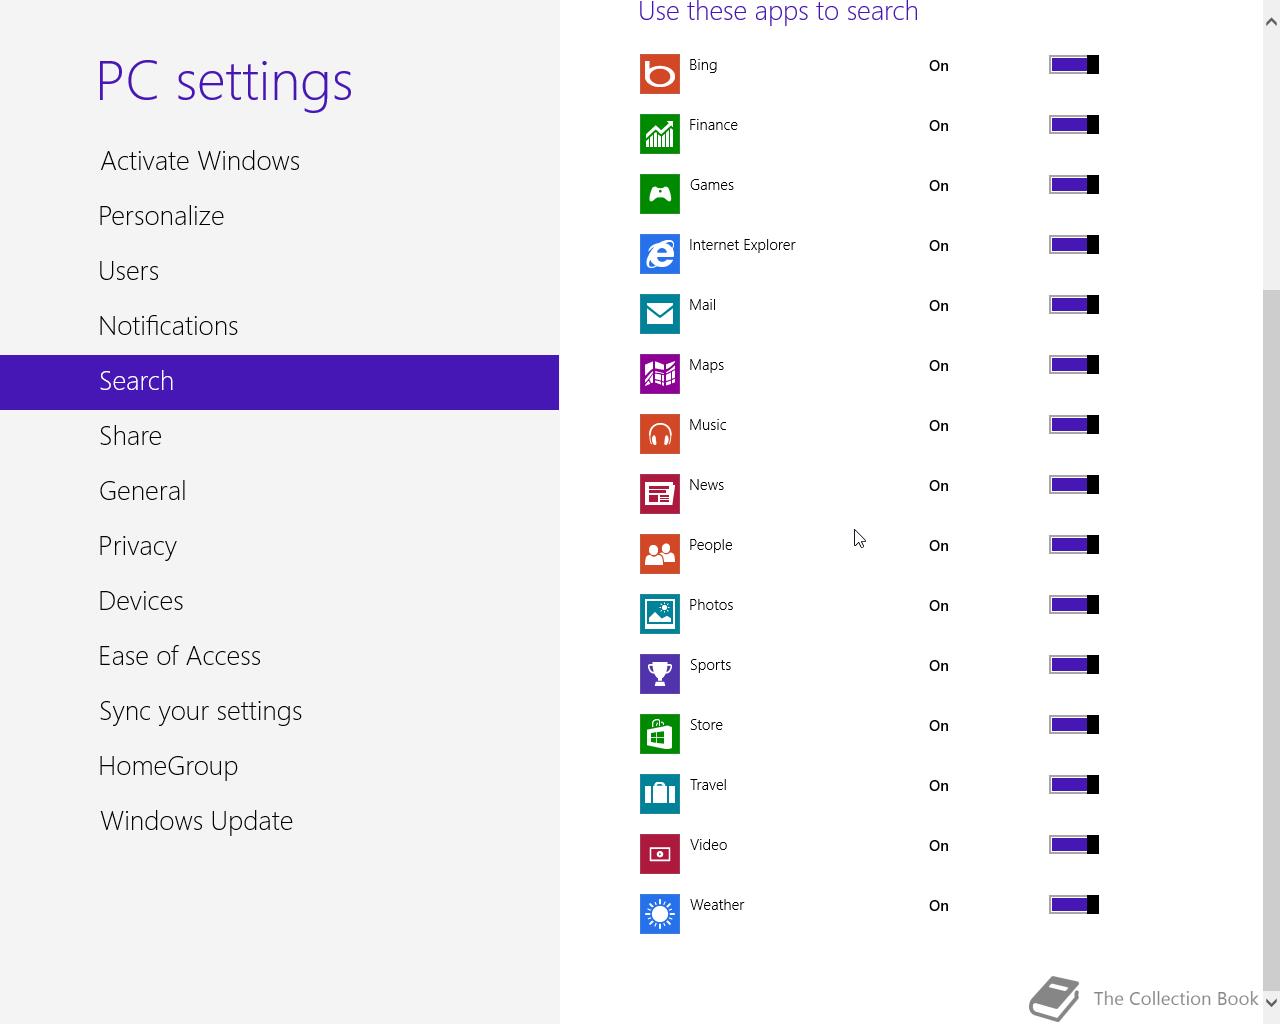Switch to General settings
This screenshot has height=1024, width=1280.
(x=279, y=491)
